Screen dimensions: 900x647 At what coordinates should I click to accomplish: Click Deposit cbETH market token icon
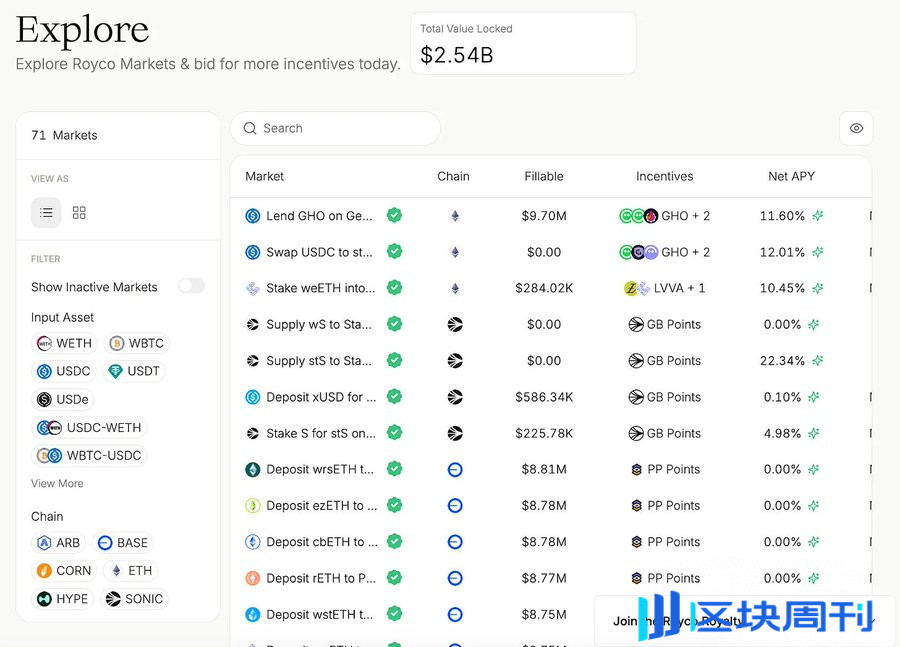253,542
